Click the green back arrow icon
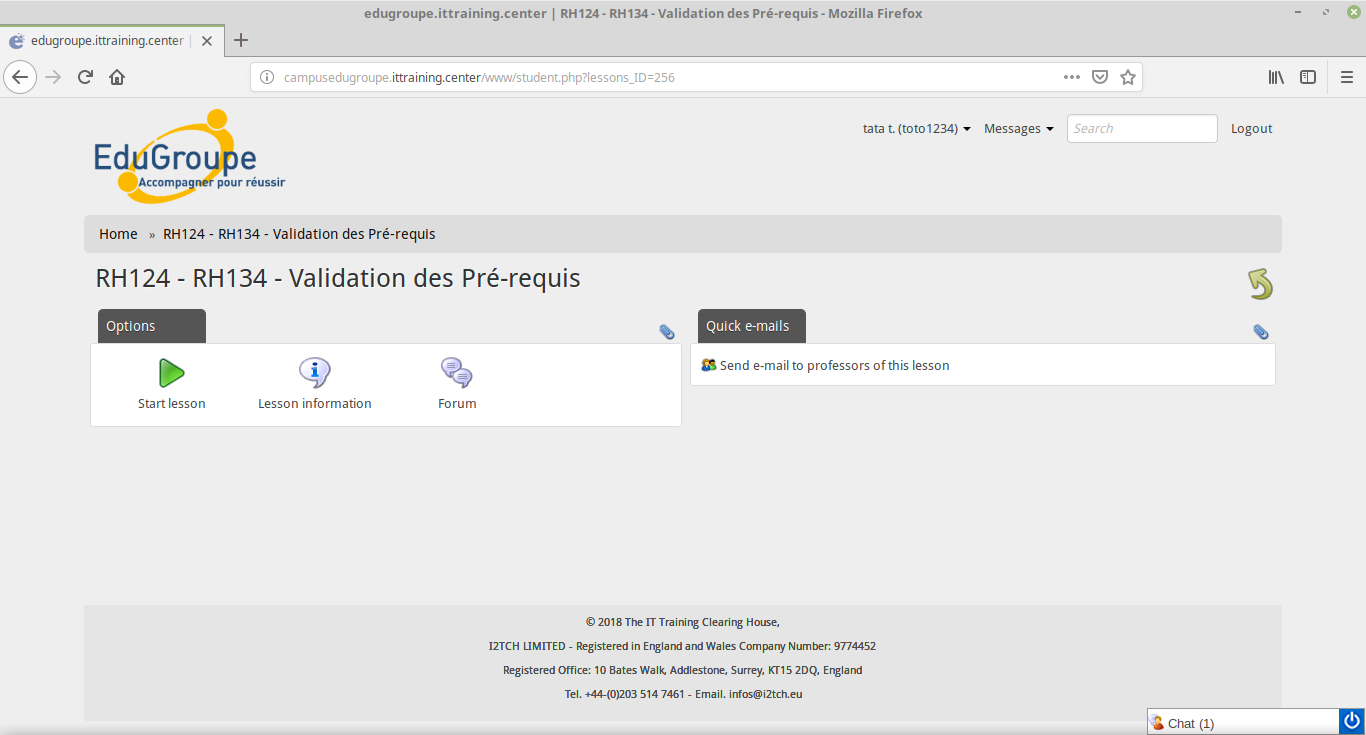1366x735 pixels. (x=1260, y=284)
